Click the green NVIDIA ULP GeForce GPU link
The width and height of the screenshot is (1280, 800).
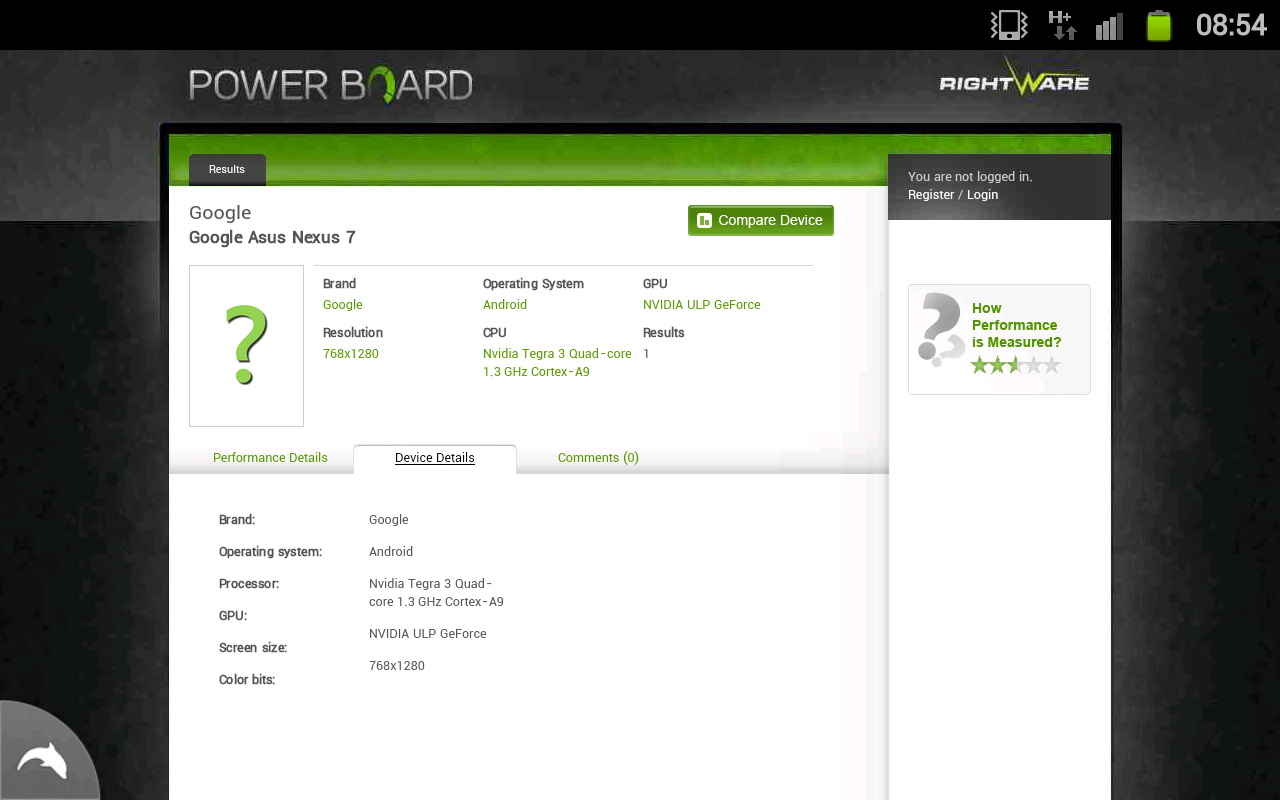[x=702, y=305]
